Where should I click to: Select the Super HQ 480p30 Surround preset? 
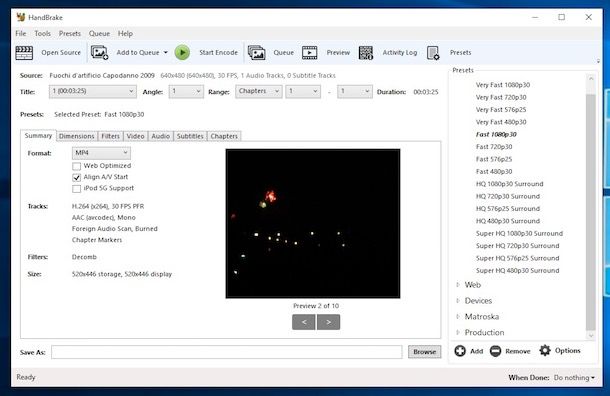[x=517, y=270]
